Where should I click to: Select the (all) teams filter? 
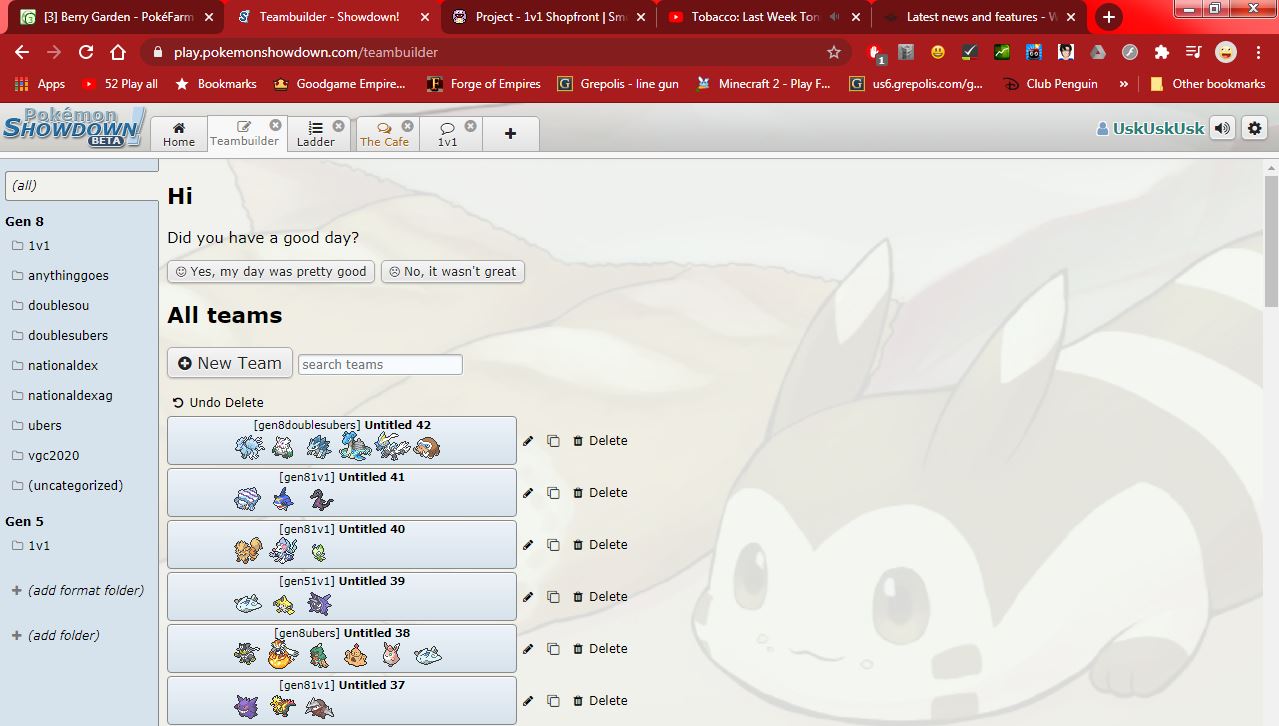click(81, 186)
